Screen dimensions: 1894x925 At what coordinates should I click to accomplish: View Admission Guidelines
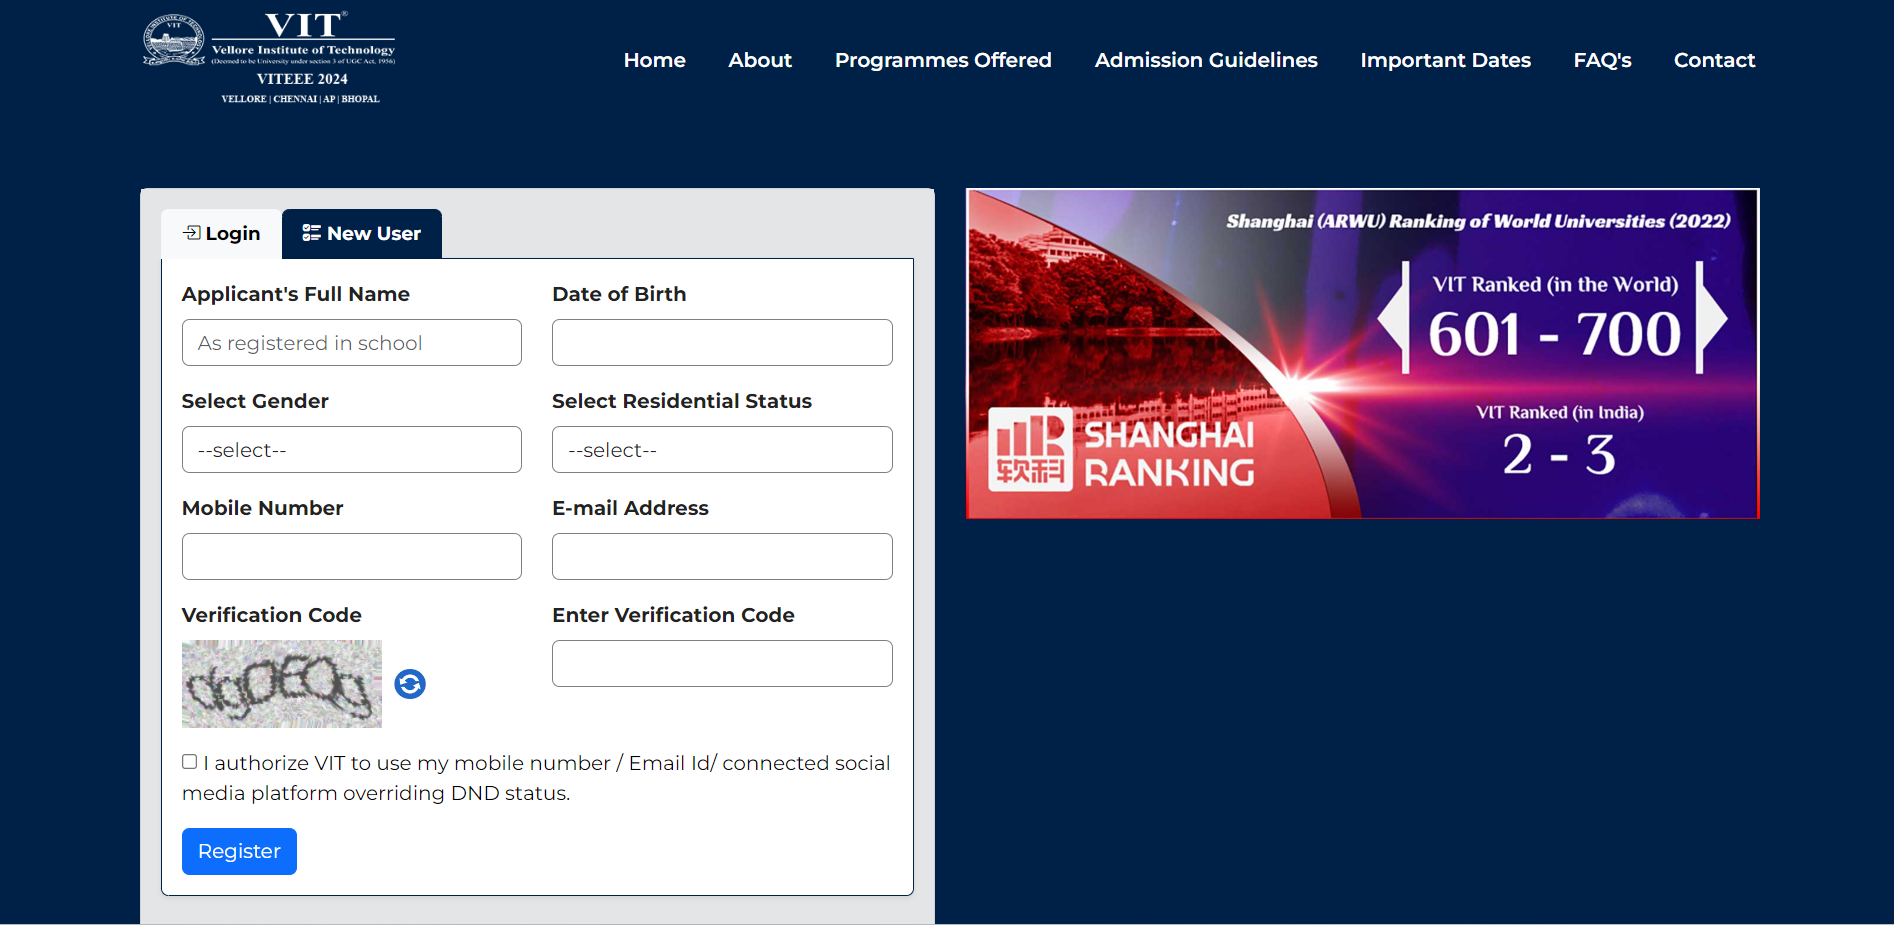(x=1206, y=60)
